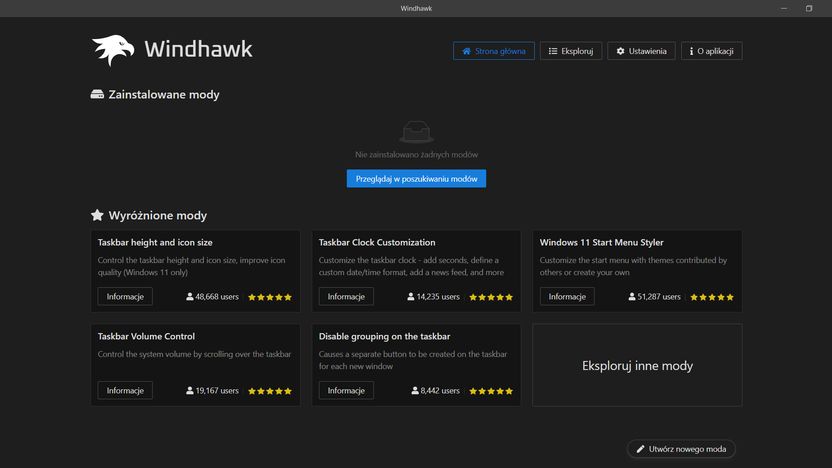Click Disable grouping on the taskbar title

(x=384, y=336)
